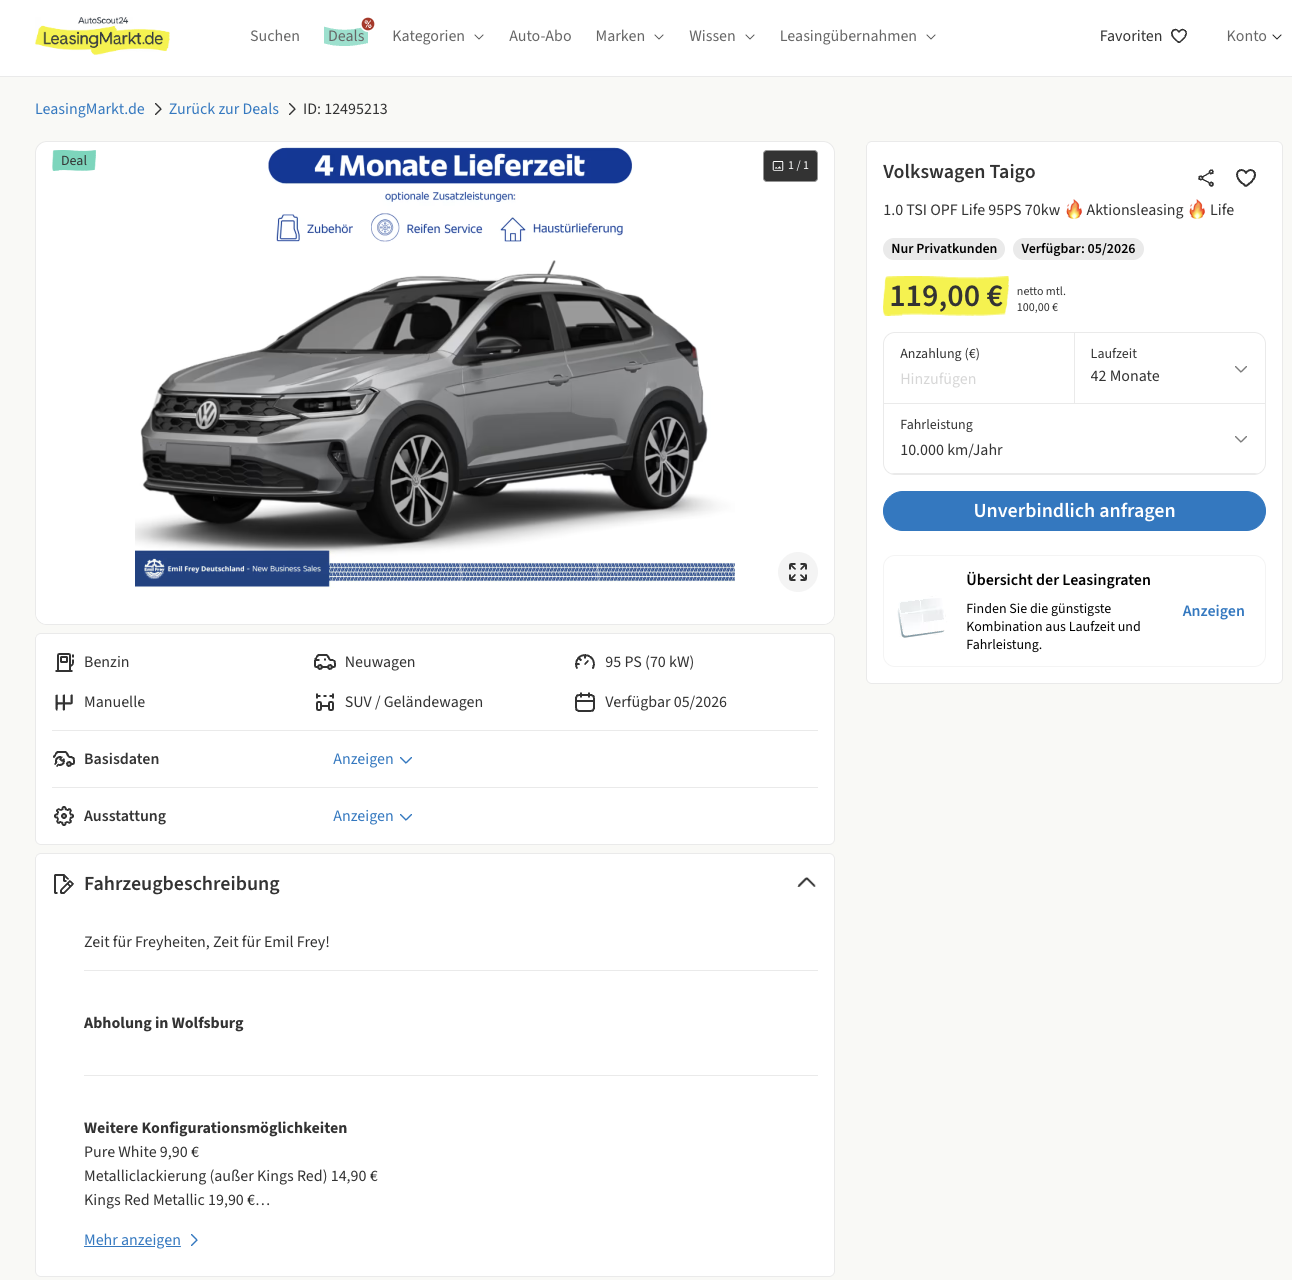Click the Anzahlung input field
The image size is (1292, 1280).
[978, 378]
